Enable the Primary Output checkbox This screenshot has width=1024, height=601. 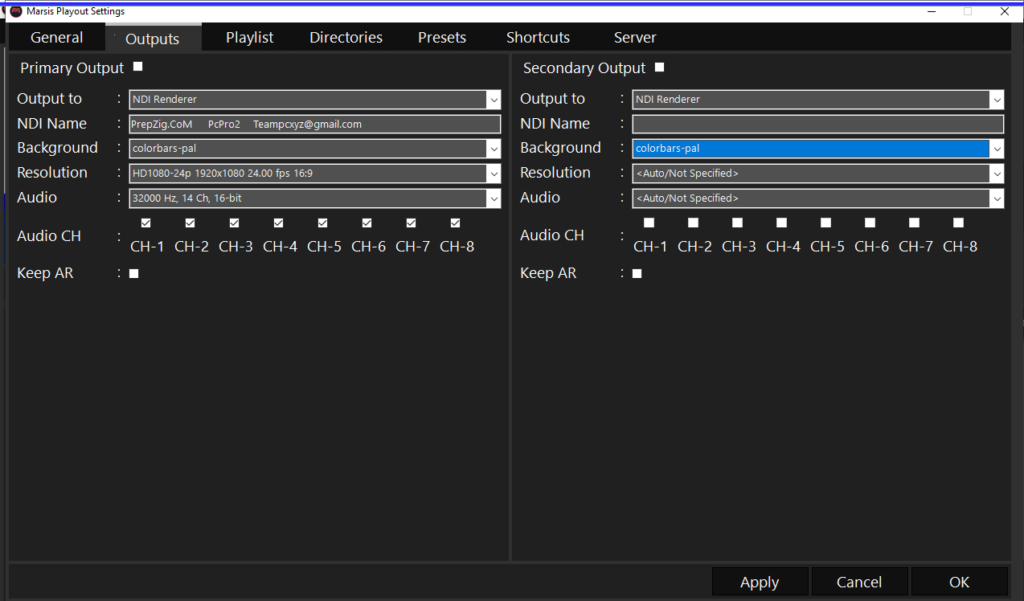(138, 67)
